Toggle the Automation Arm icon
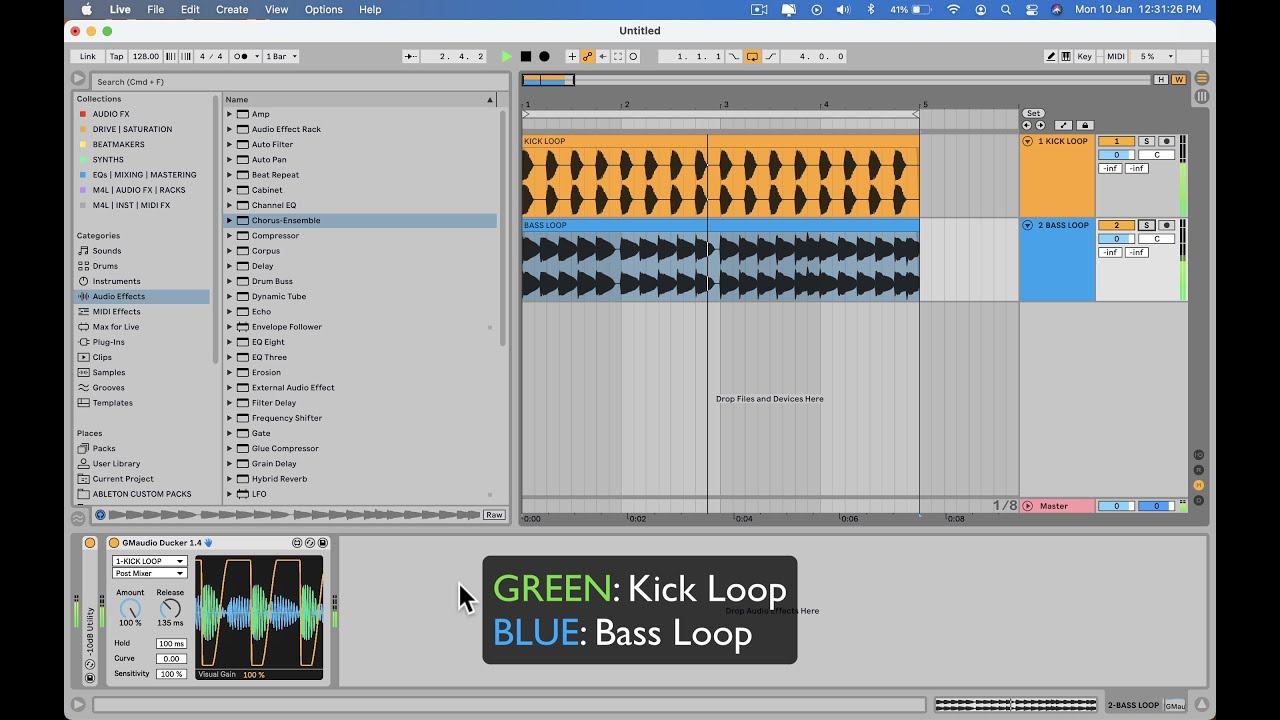The height and width of the screenshot is (720, 1280). pyautogui.click(x=588, y=57)
